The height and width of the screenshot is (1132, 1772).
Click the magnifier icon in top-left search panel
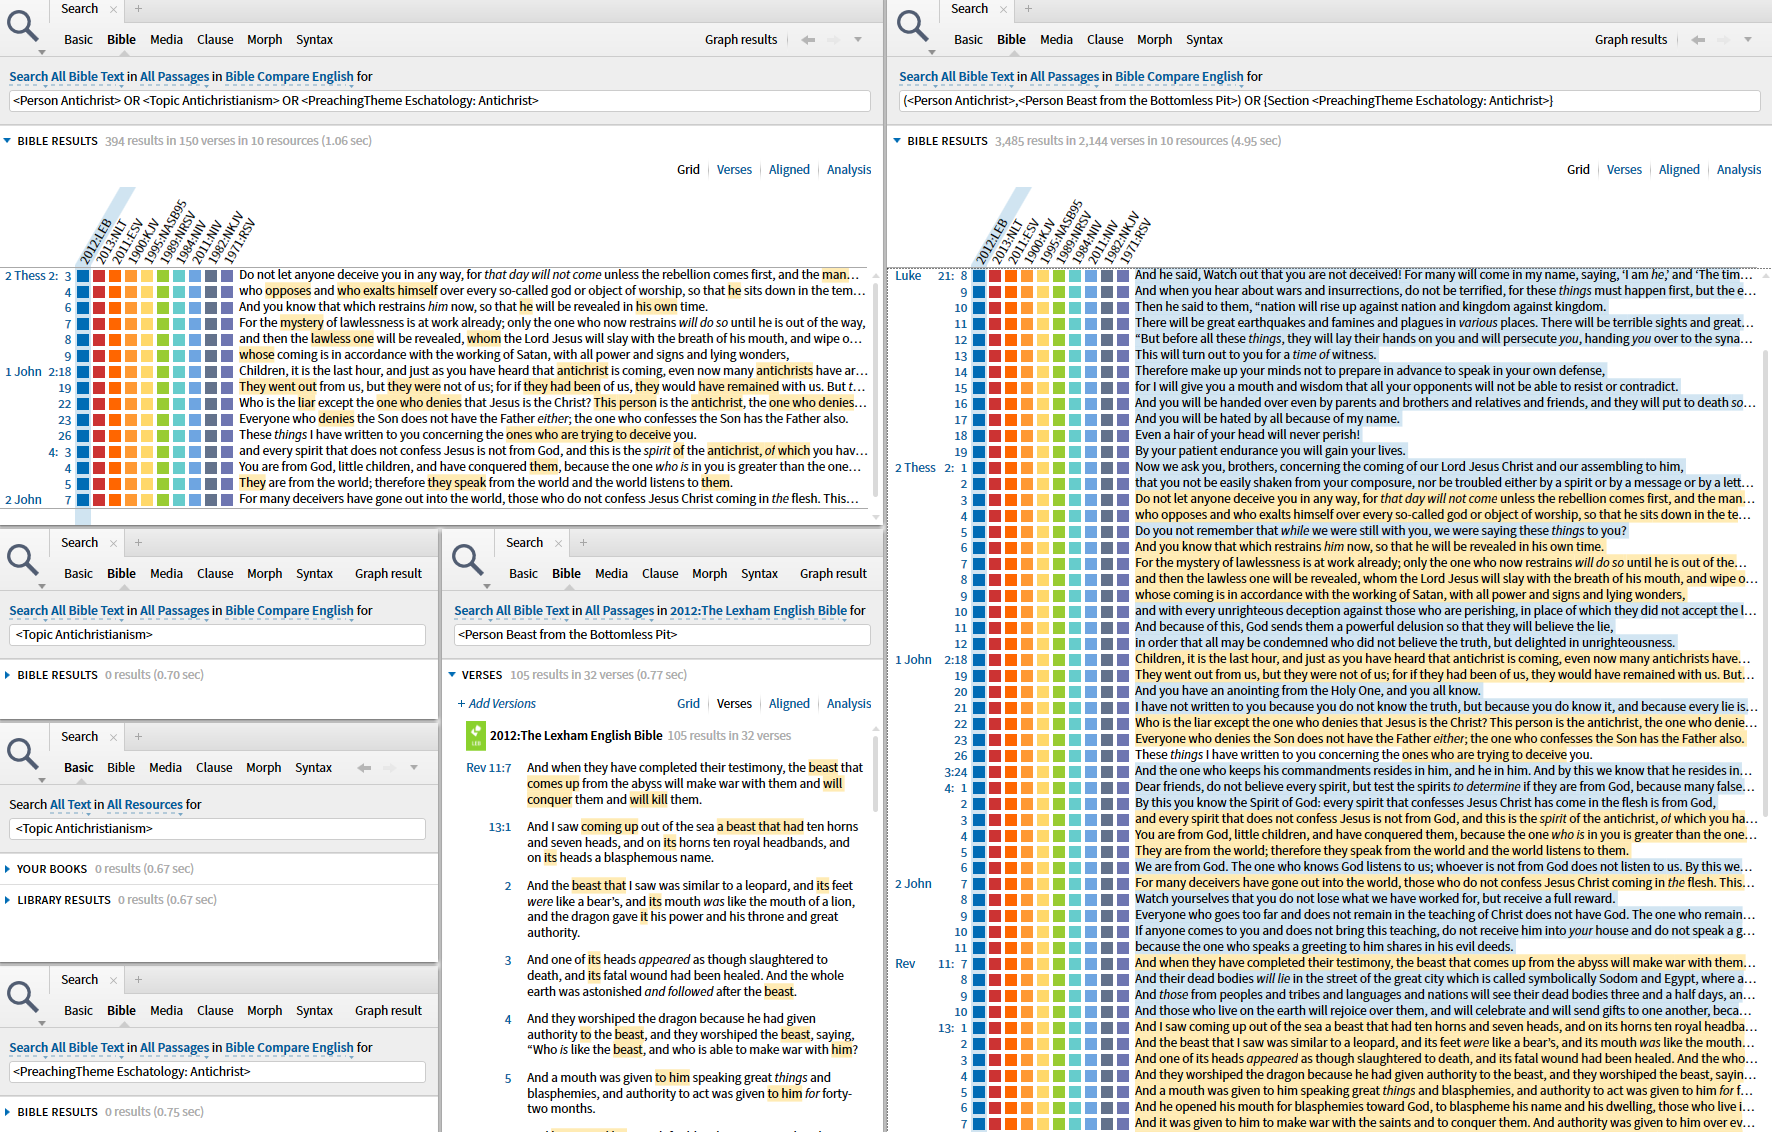(22, 26)
